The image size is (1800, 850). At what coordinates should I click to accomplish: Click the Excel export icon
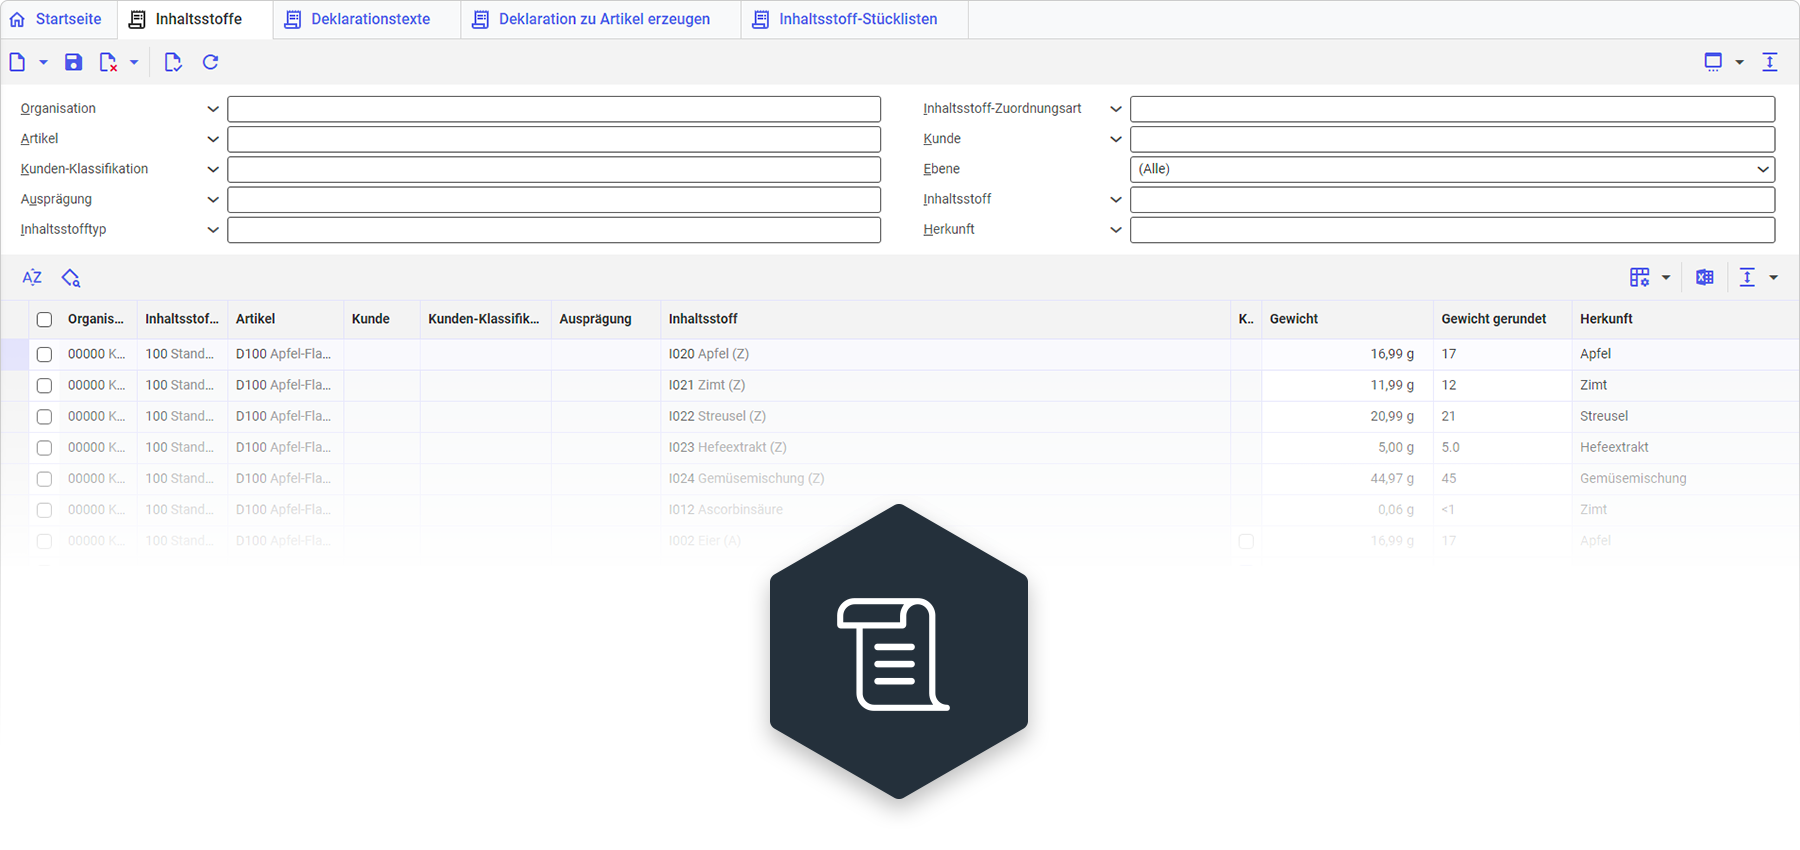pyautogui.click(x=1704, y=277)
